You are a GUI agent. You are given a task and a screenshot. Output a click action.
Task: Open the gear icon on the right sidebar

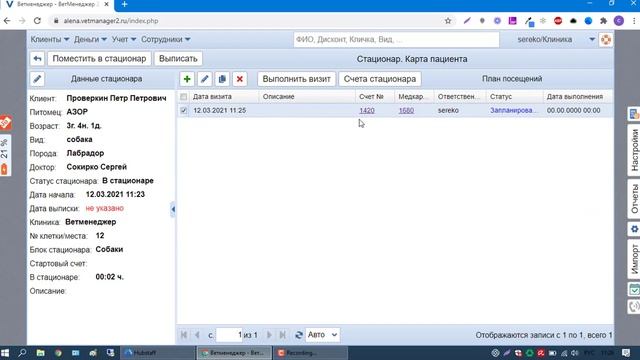coord(634,229)
